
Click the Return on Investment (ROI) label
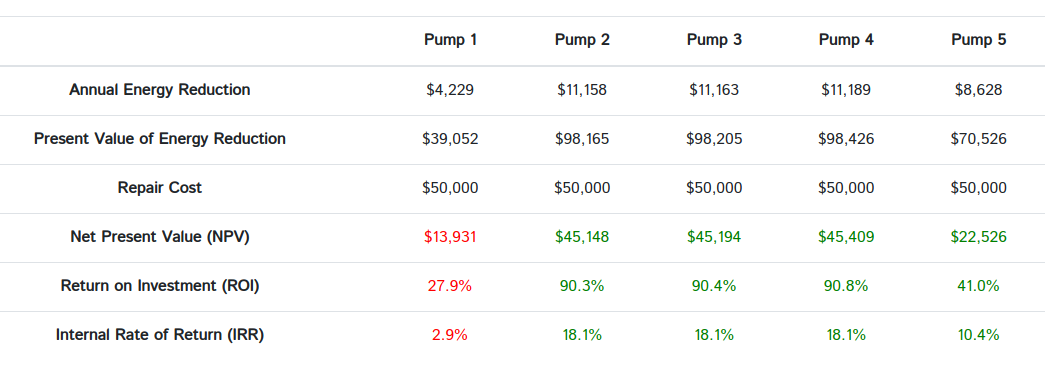tap(160, 286)
